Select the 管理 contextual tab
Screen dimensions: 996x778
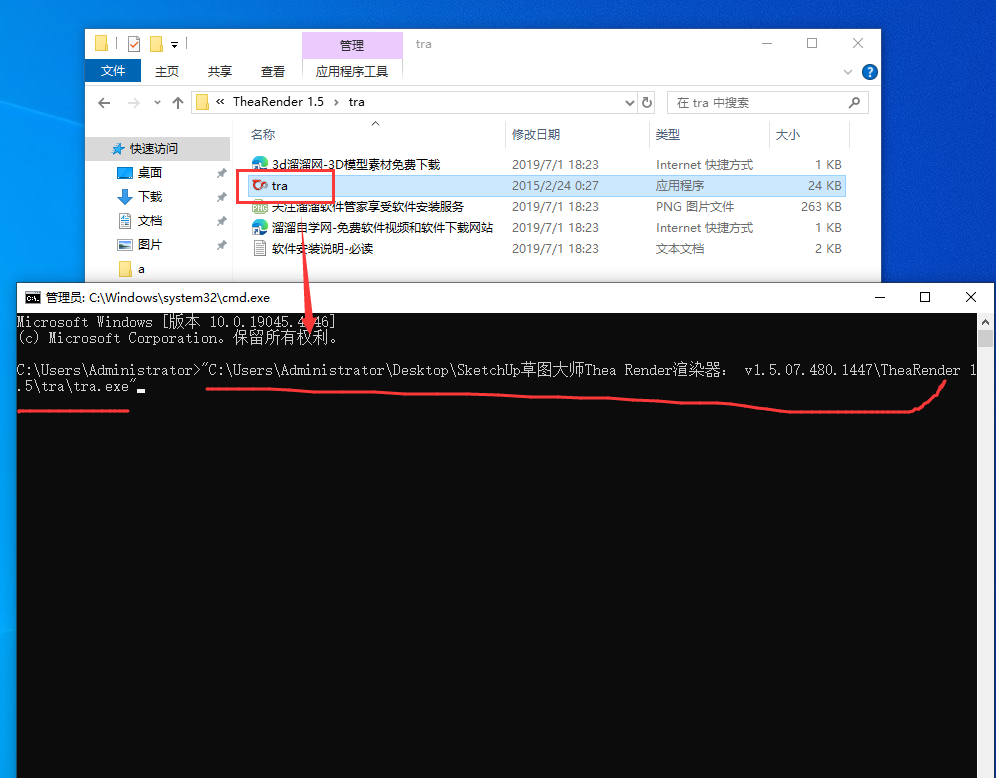[x=352, y=45]
